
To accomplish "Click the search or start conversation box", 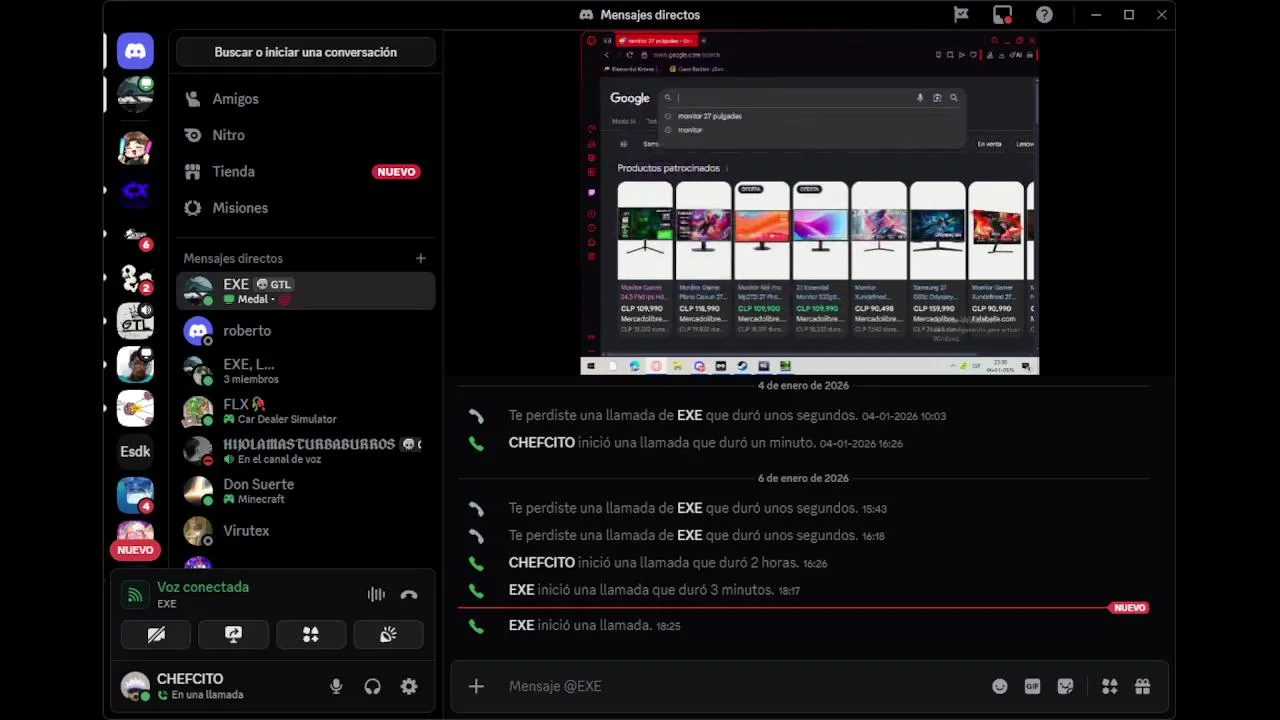I will [305, 52].
